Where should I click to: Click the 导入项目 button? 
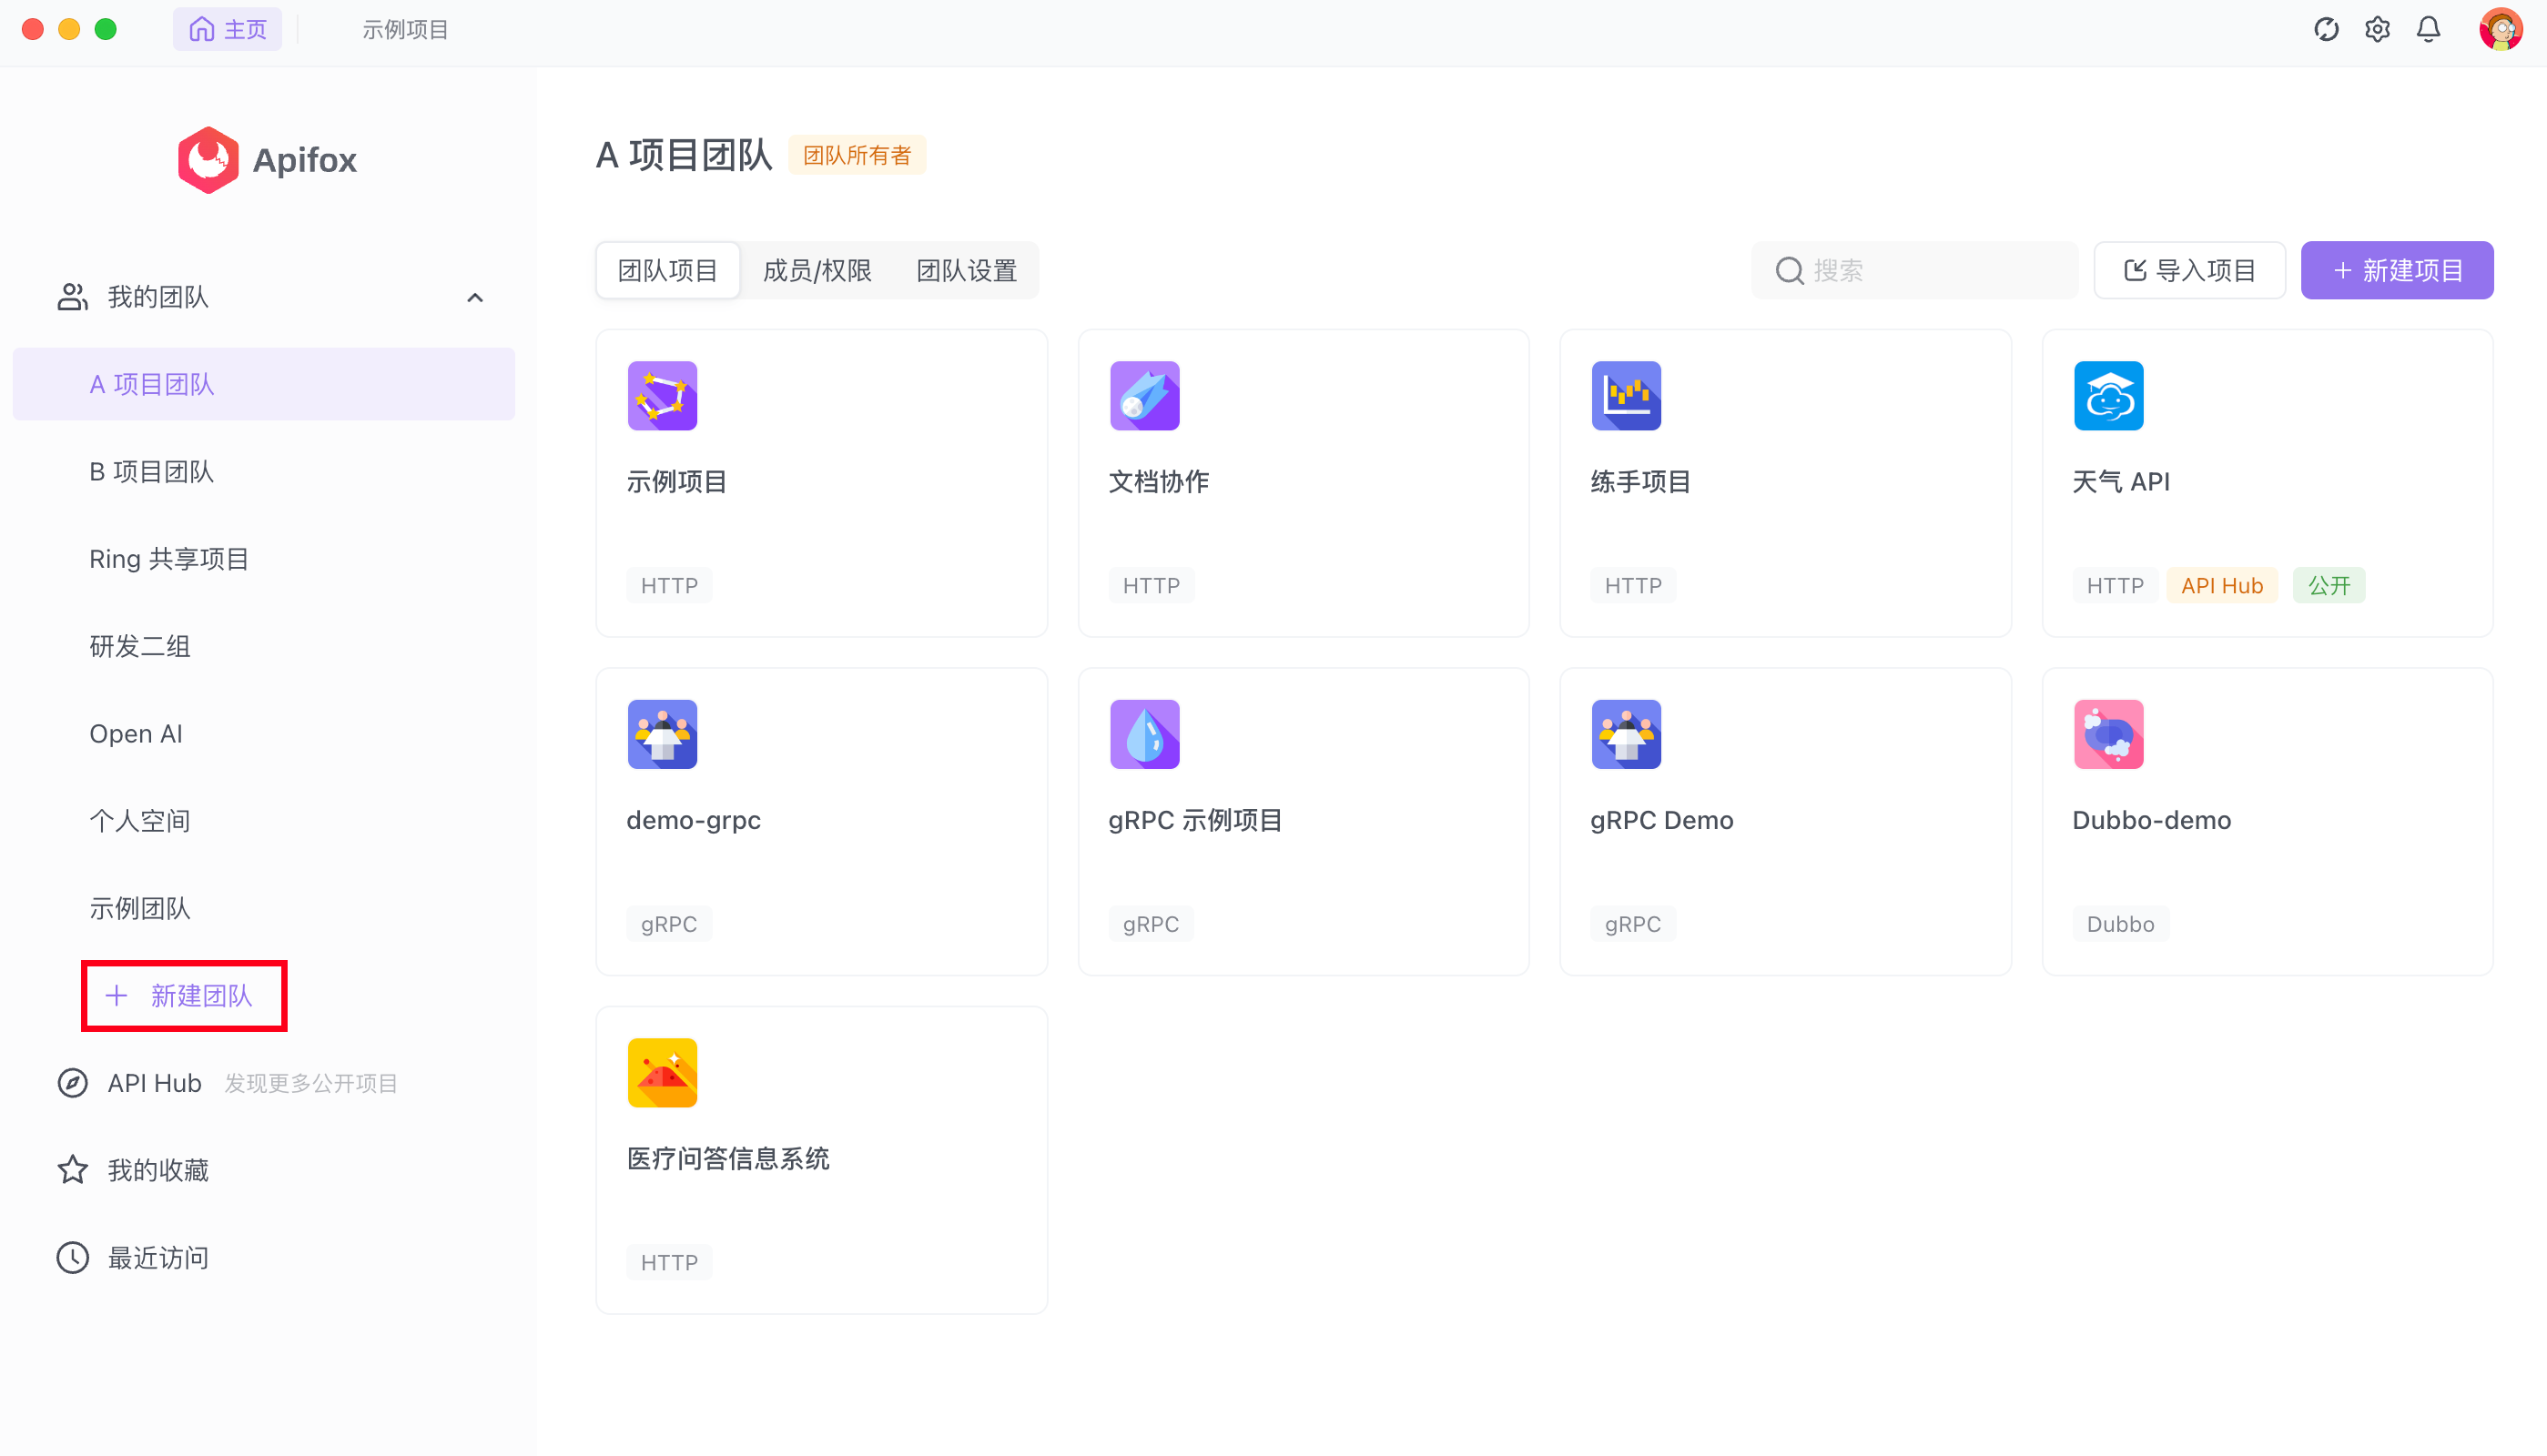(2189, 271)
